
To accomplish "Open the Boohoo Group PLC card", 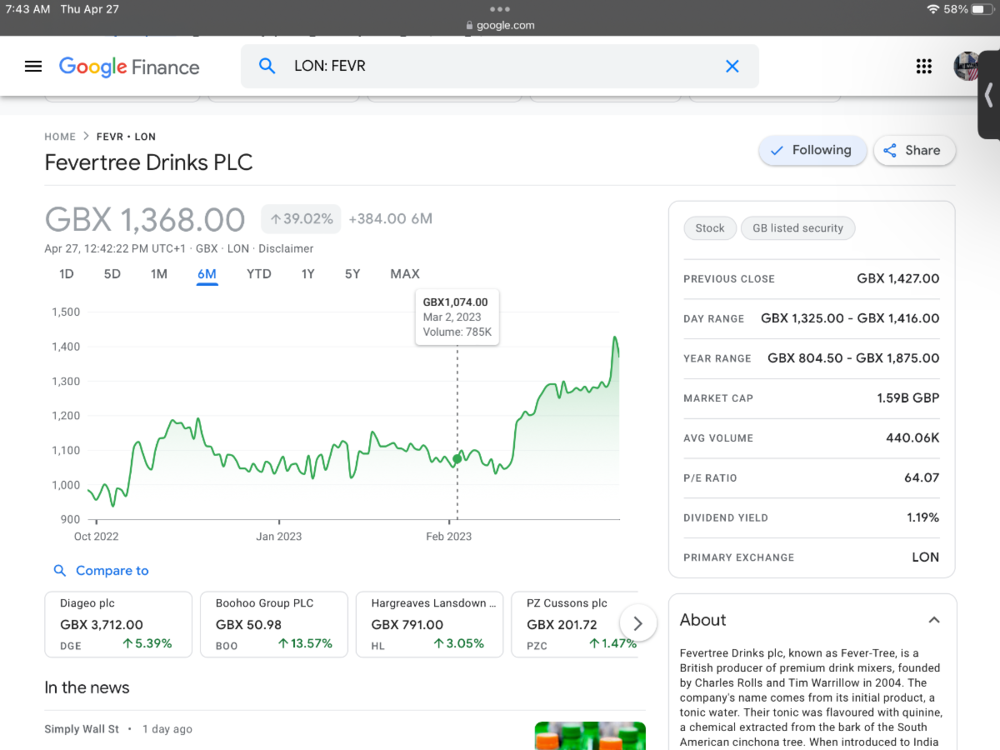I will 274,624.
